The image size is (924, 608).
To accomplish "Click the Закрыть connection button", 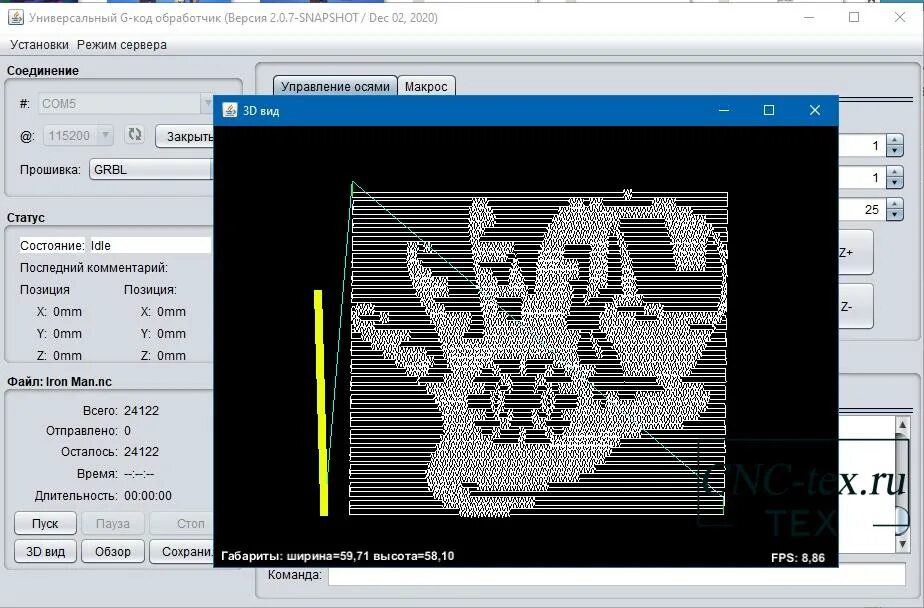I will pos(185,137).
